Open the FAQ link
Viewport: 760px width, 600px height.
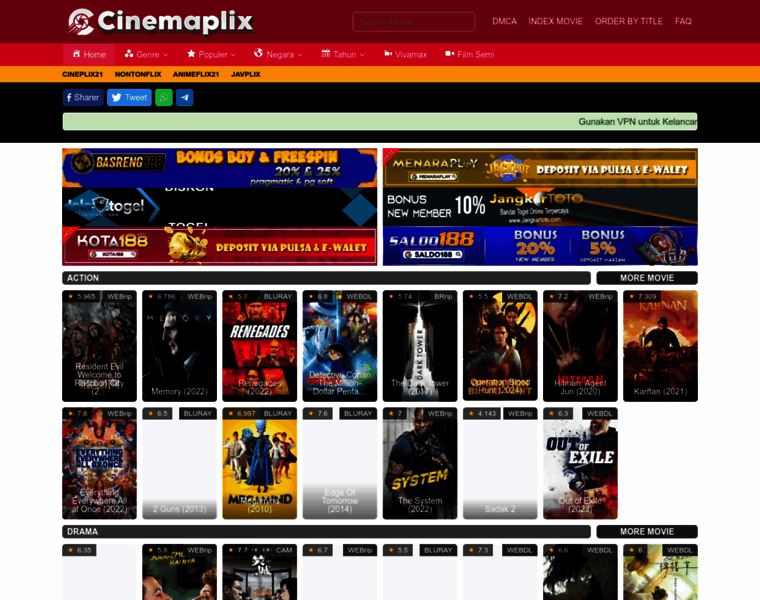point(683,21)
